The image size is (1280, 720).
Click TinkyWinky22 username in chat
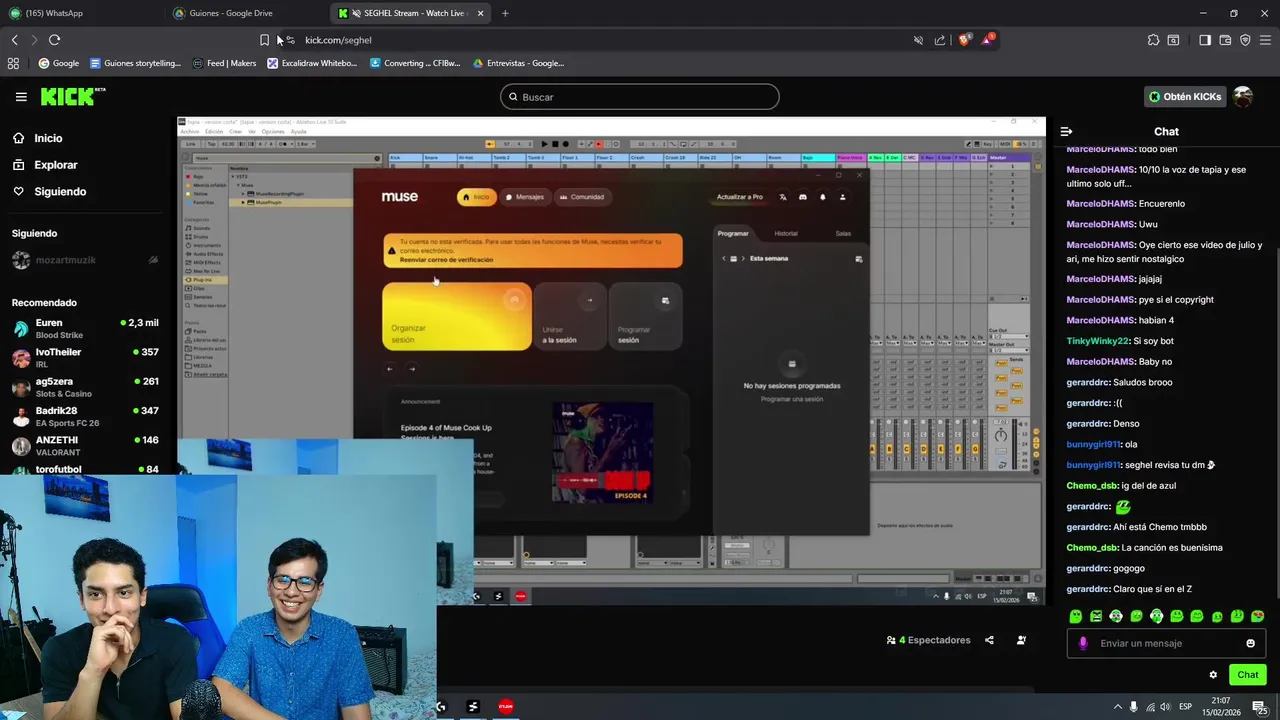click(1097, 341)
